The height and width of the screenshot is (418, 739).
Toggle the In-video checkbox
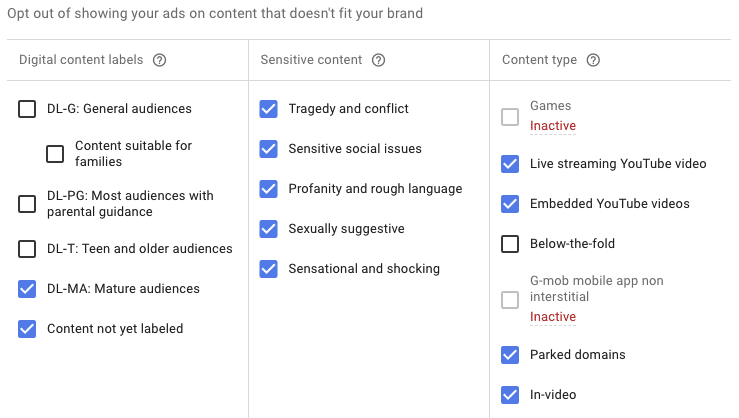pos(510,395)
